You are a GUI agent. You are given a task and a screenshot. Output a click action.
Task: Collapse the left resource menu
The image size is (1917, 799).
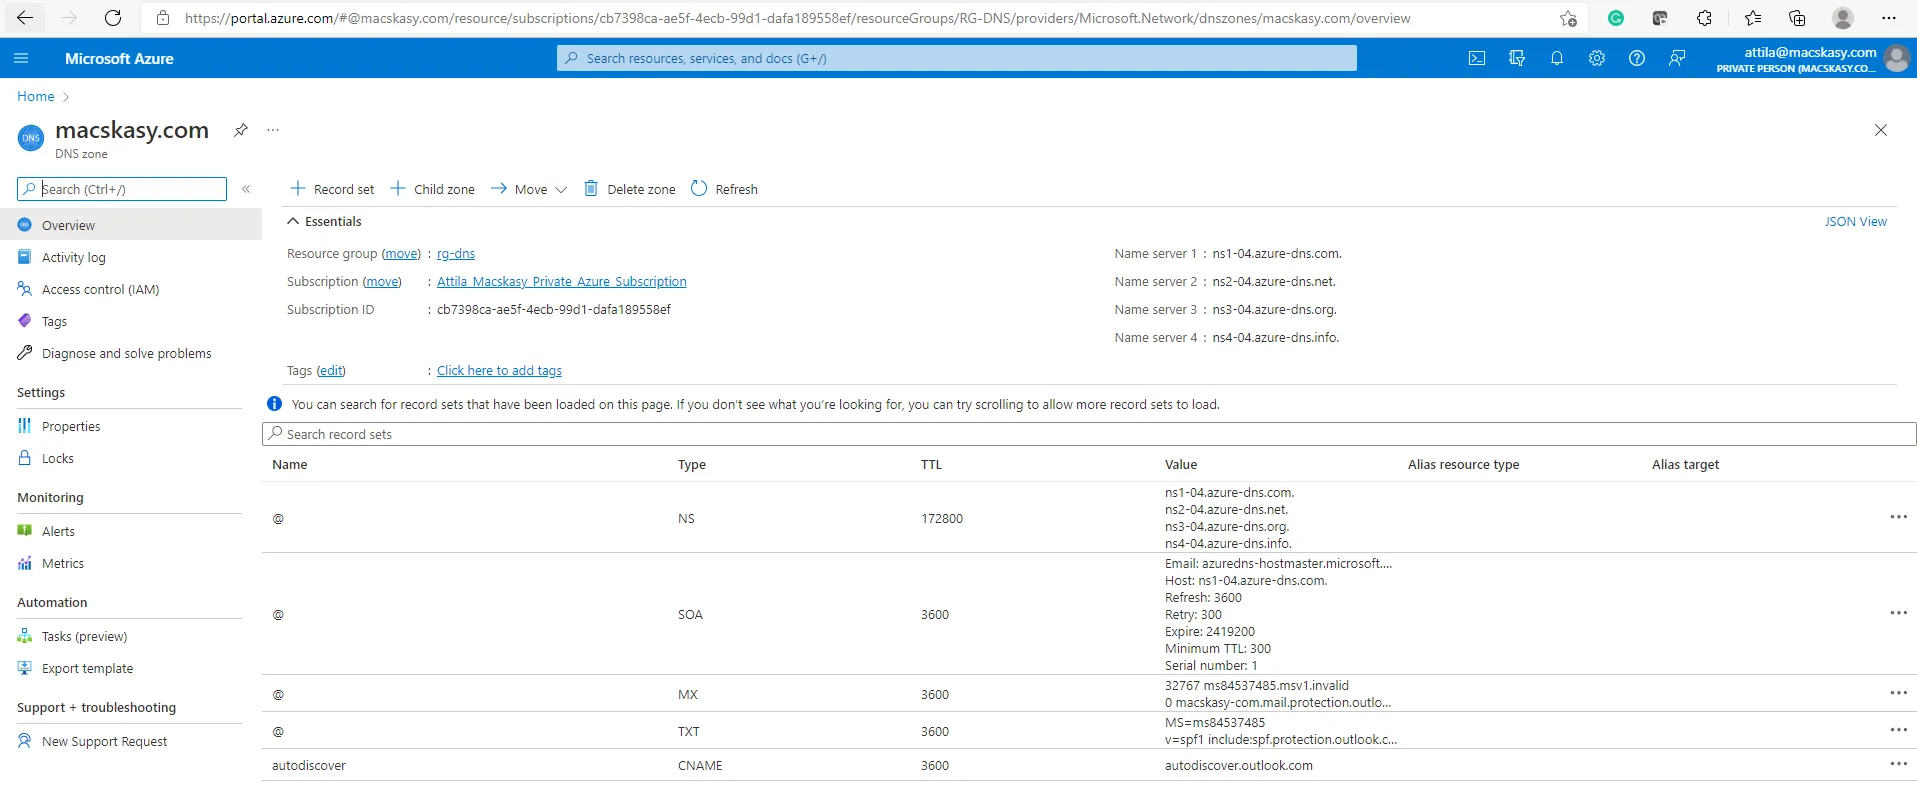point(246,189)
